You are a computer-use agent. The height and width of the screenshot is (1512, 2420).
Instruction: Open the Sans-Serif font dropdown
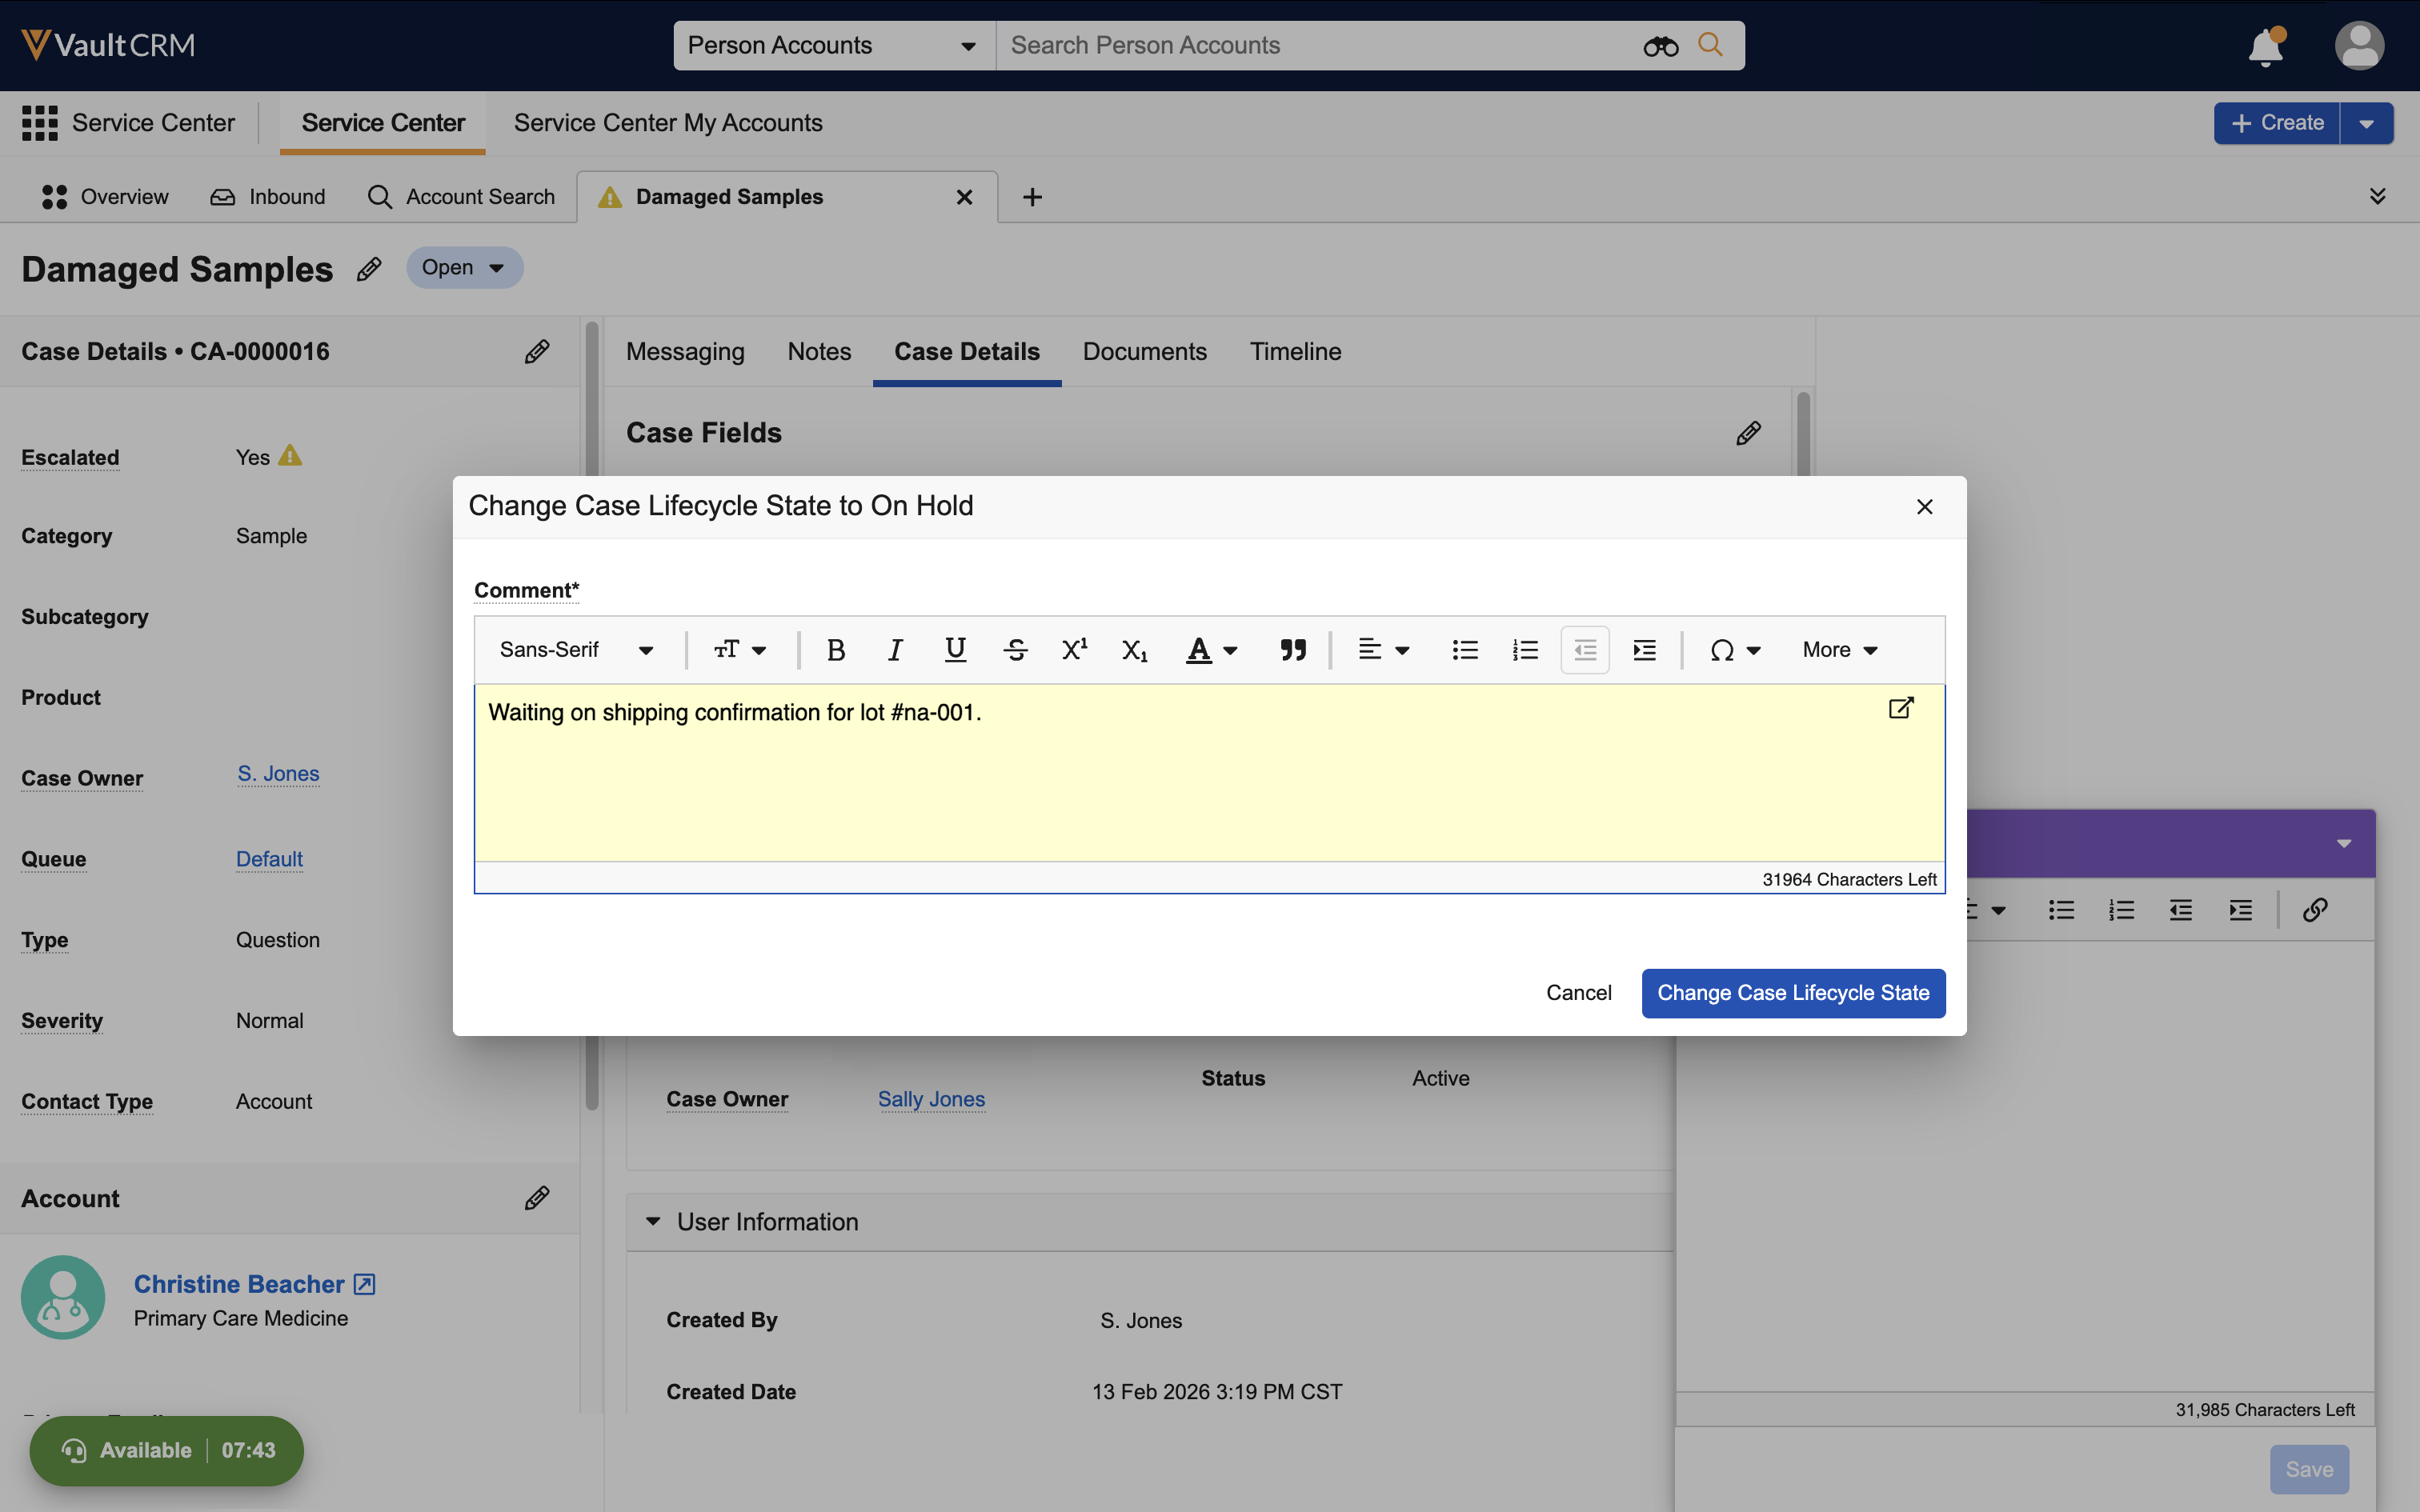(576, 650)
